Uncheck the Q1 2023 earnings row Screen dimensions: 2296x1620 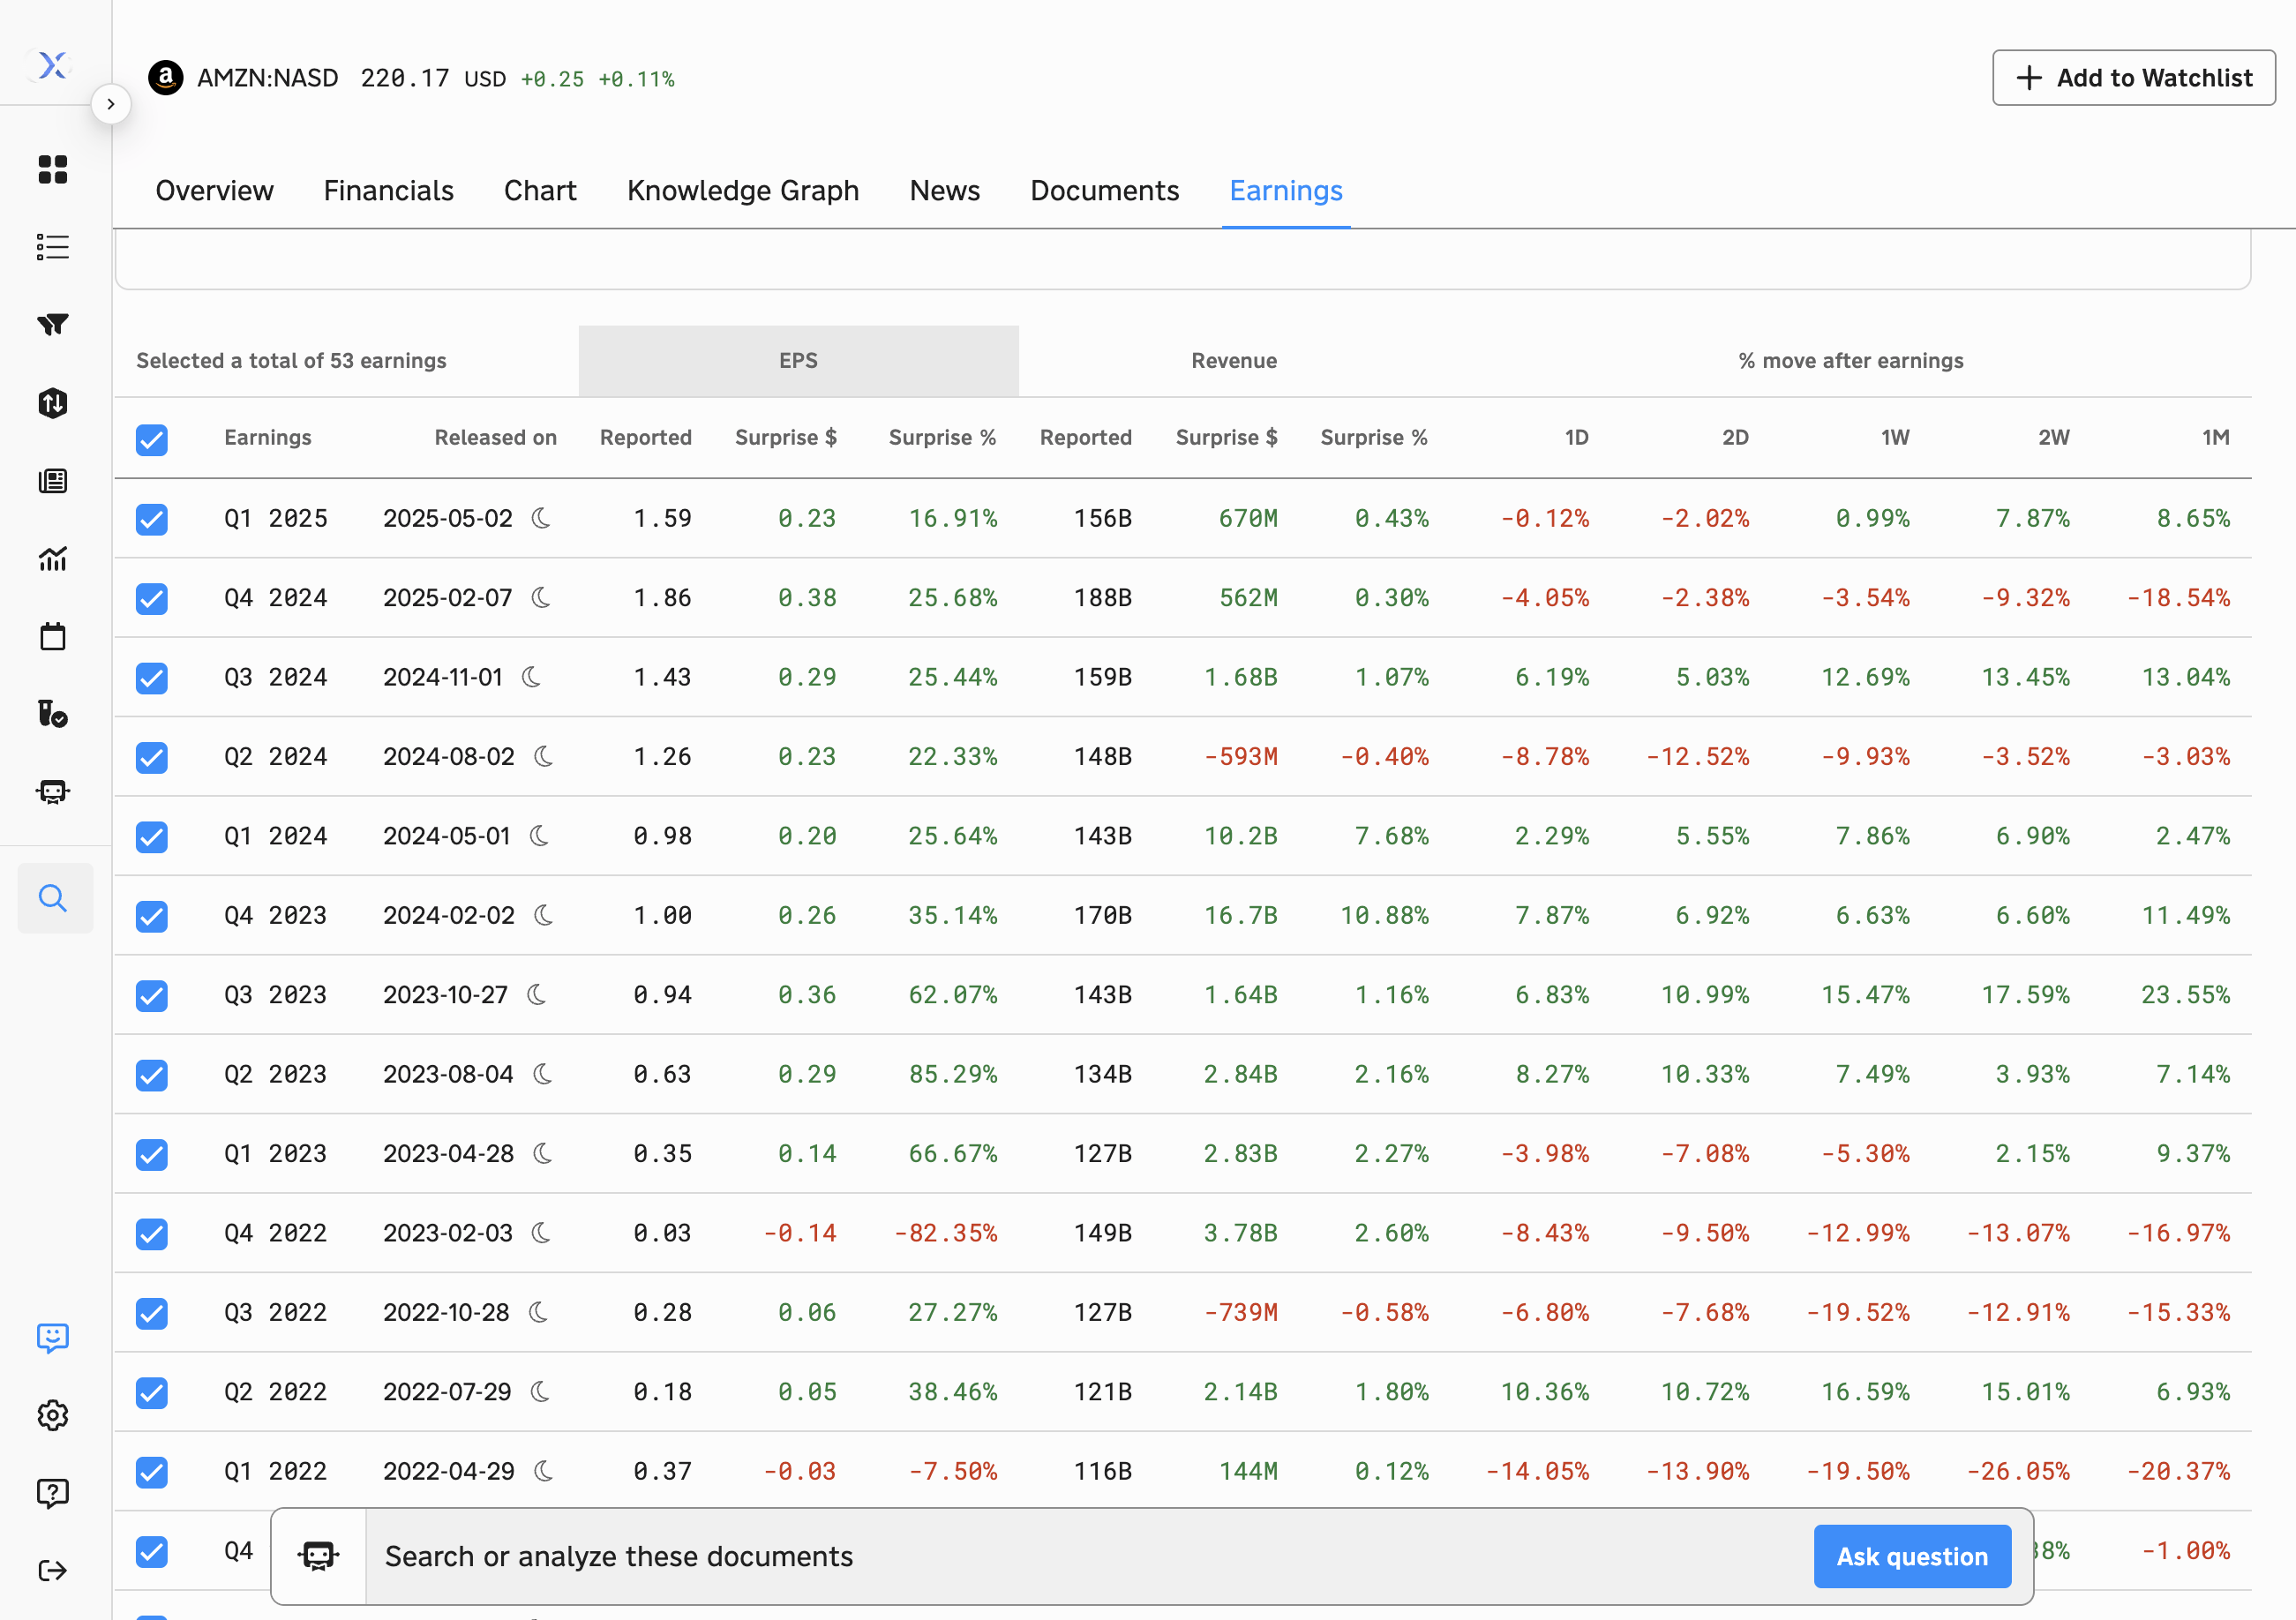pos(152,1155)
